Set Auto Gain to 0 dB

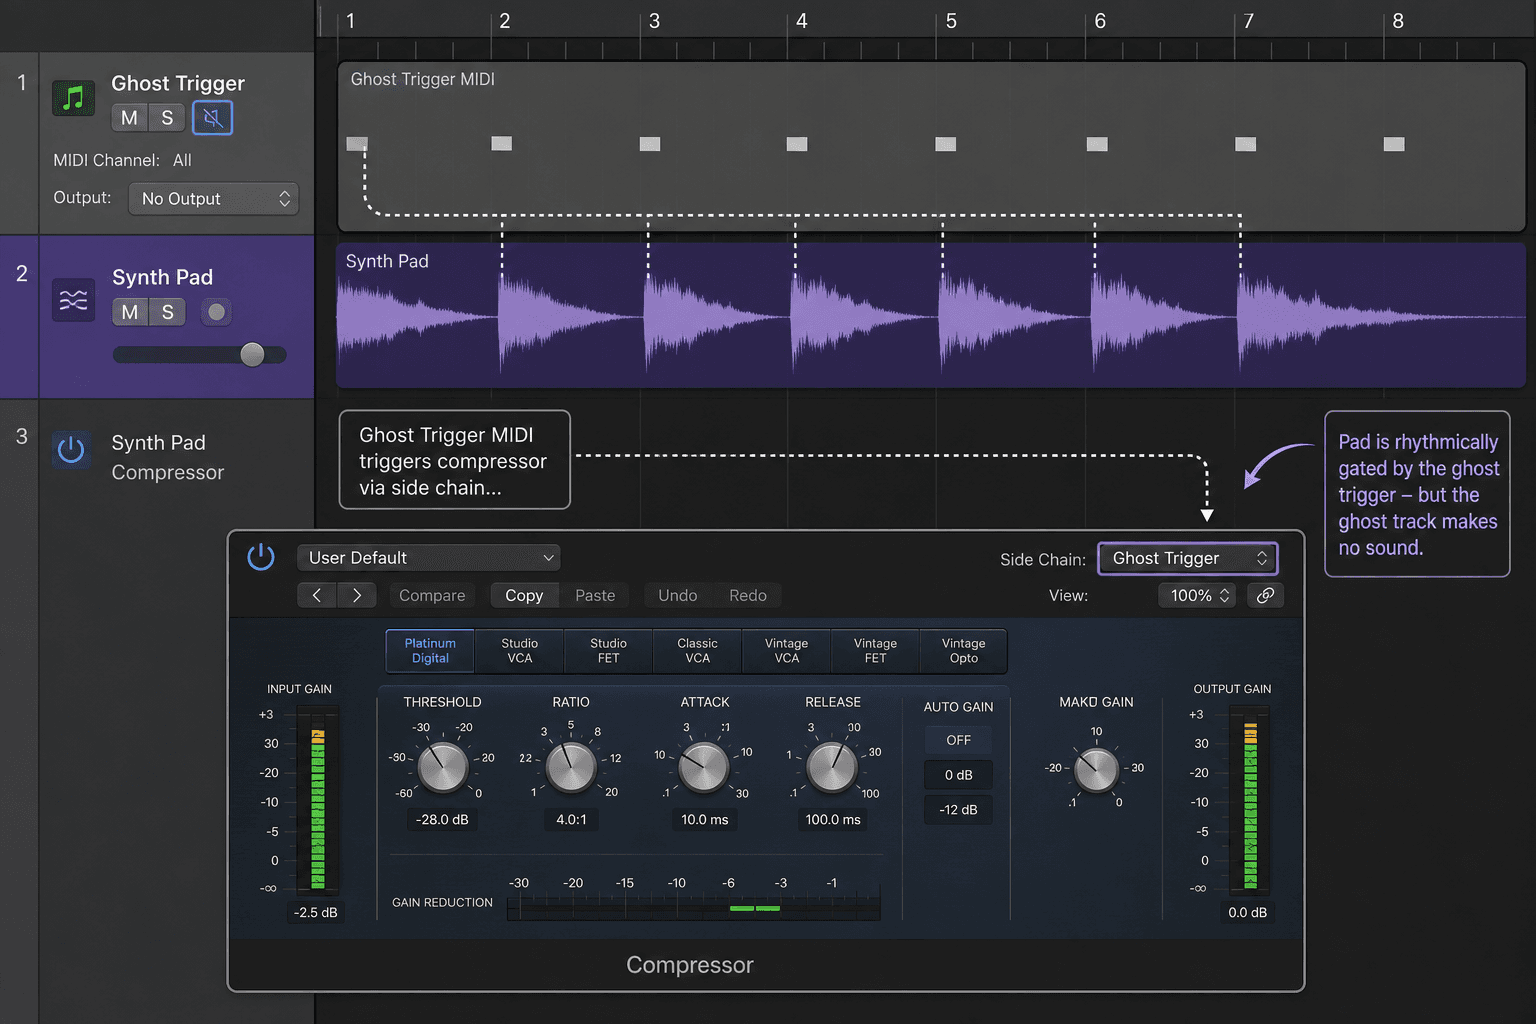(958, 775)
